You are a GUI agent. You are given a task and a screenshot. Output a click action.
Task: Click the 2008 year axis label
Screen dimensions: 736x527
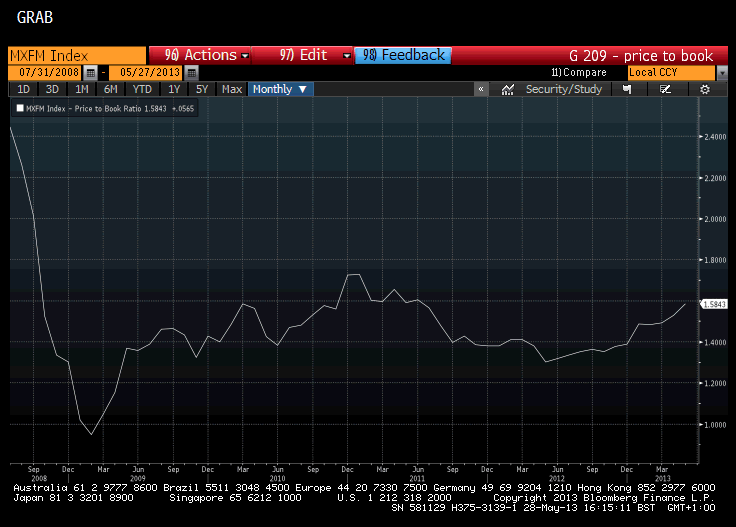click(39, 479)
